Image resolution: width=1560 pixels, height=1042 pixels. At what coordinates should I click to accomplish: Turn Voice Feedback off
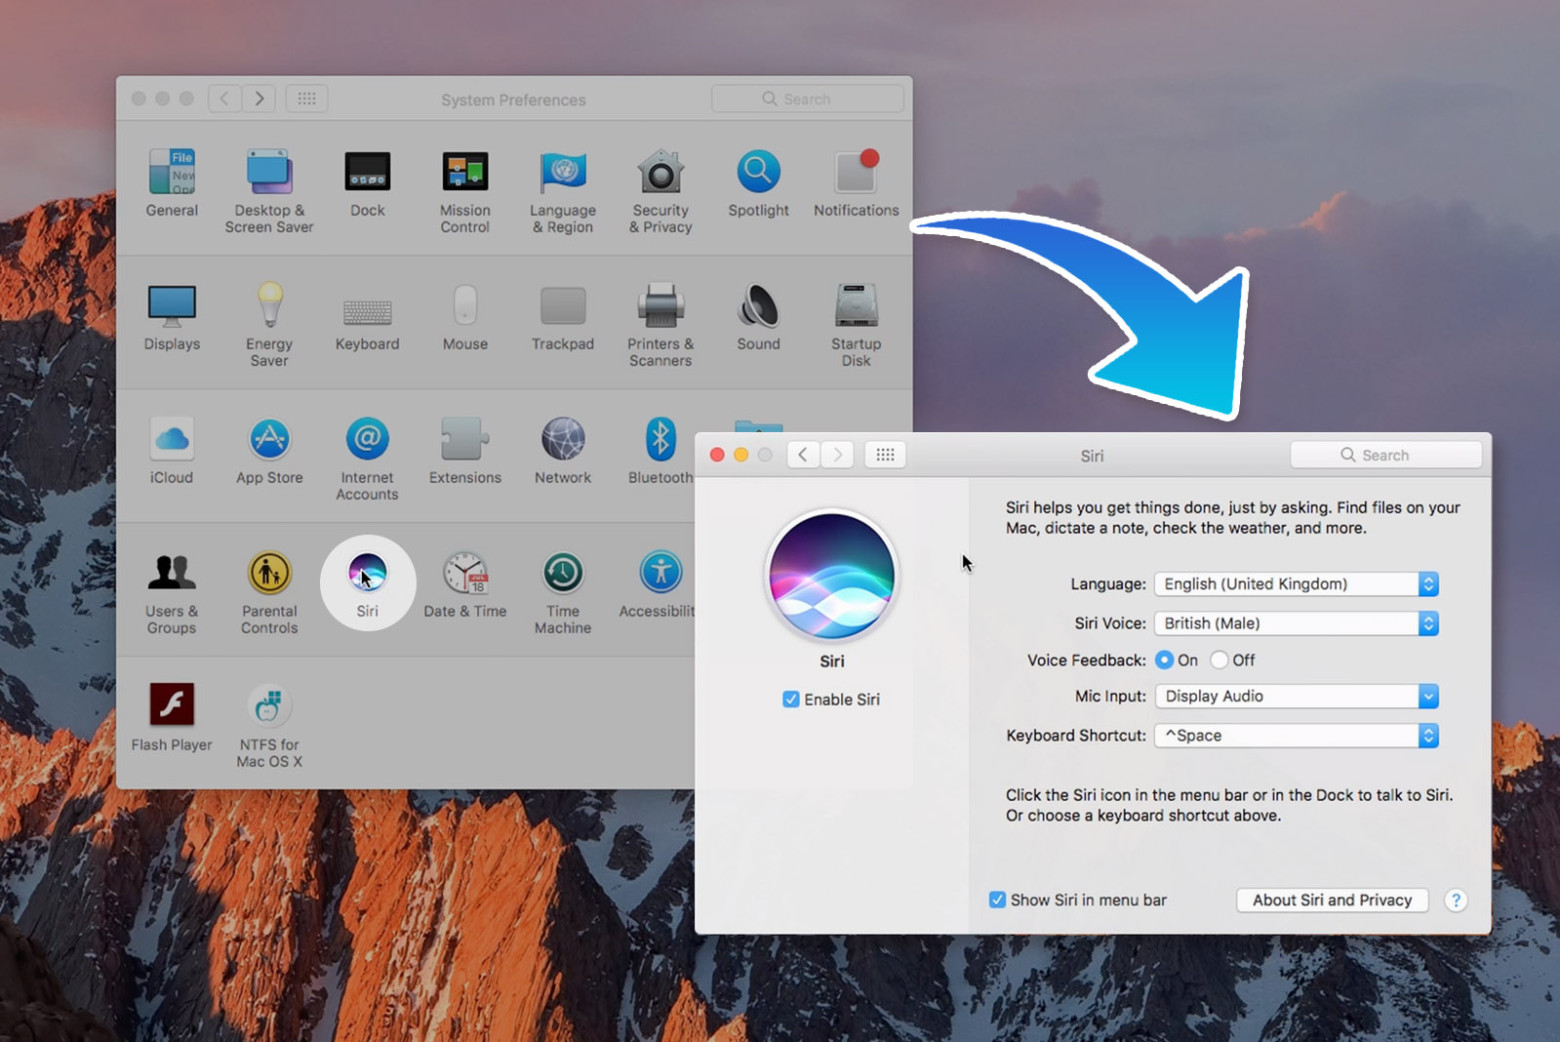1220,660
